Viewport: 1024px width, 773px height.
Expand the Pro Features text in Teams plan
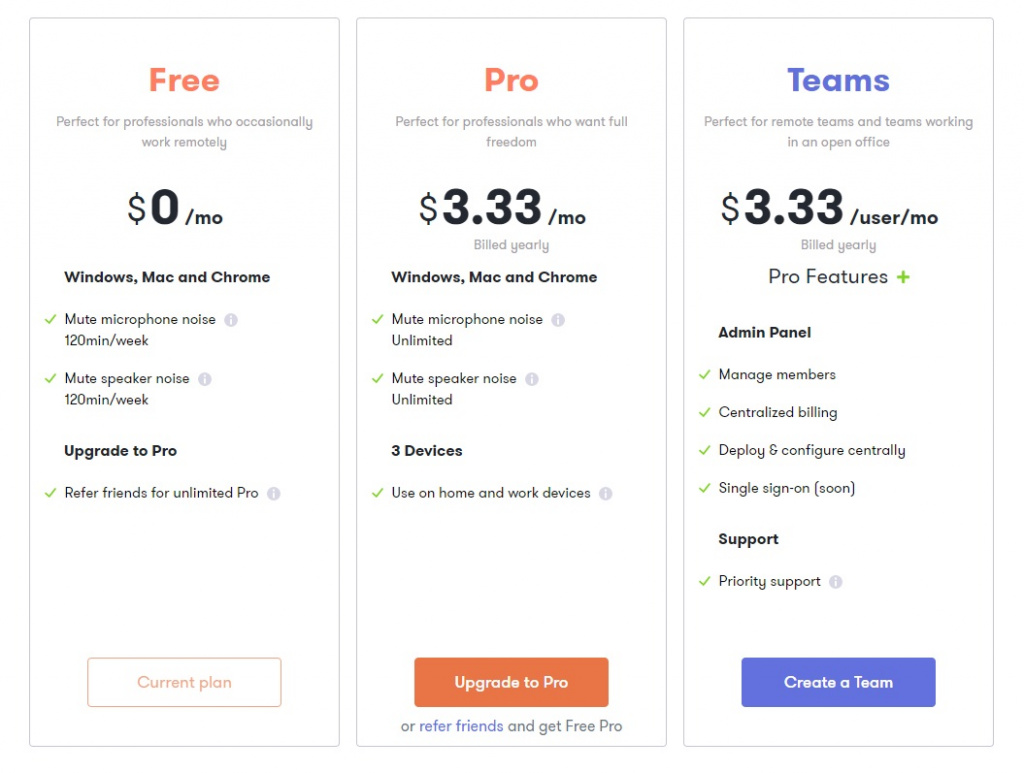[x=828, y=277]
